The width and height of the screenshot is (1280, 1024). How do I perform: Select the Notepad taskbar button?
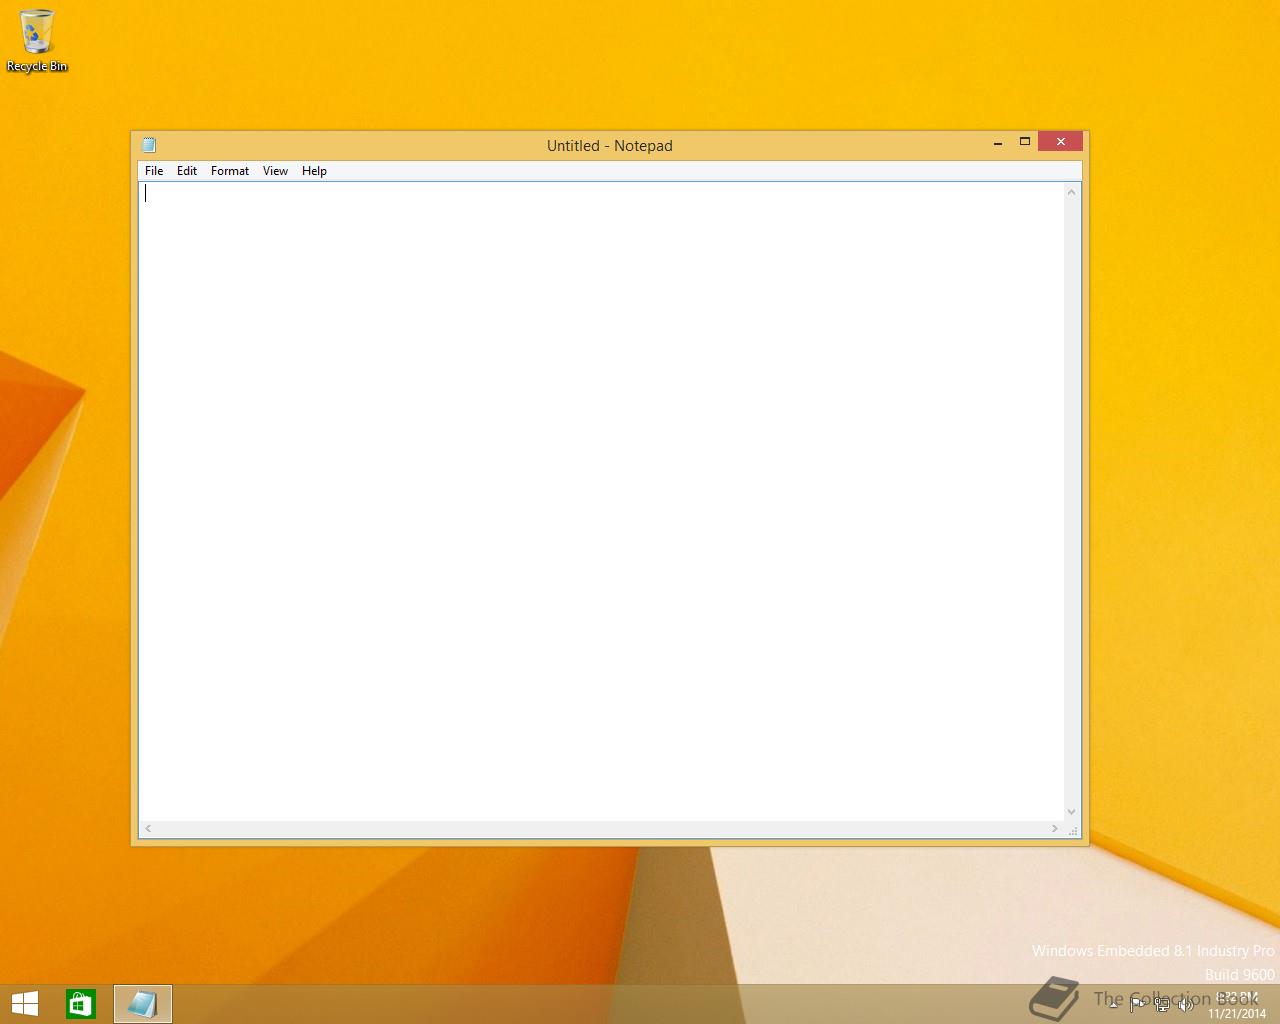(142, 1004)
